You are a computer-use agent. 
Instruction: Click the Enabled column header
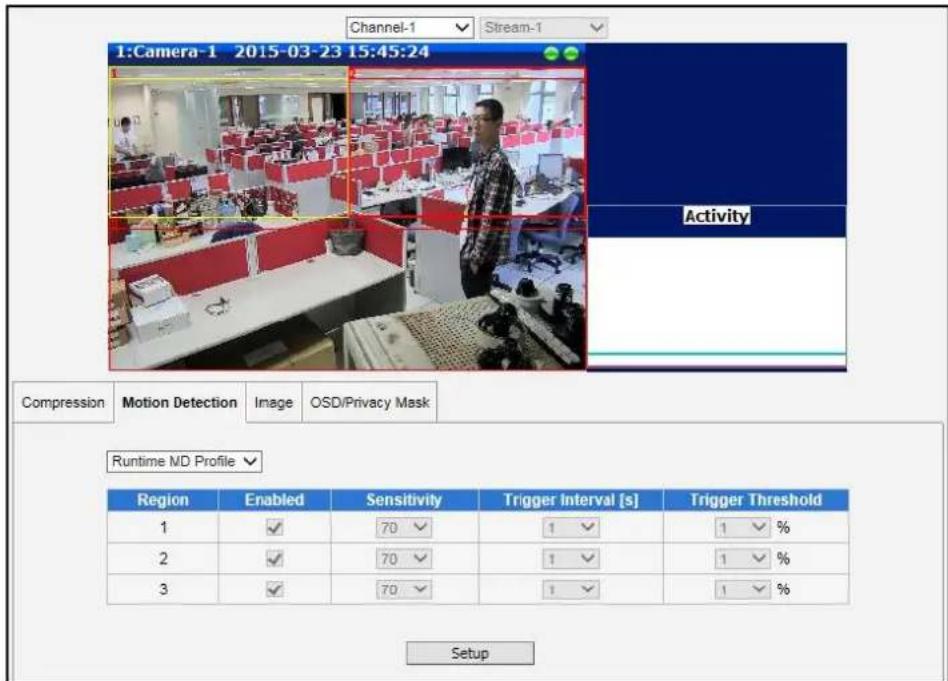(x=274, y=500)
